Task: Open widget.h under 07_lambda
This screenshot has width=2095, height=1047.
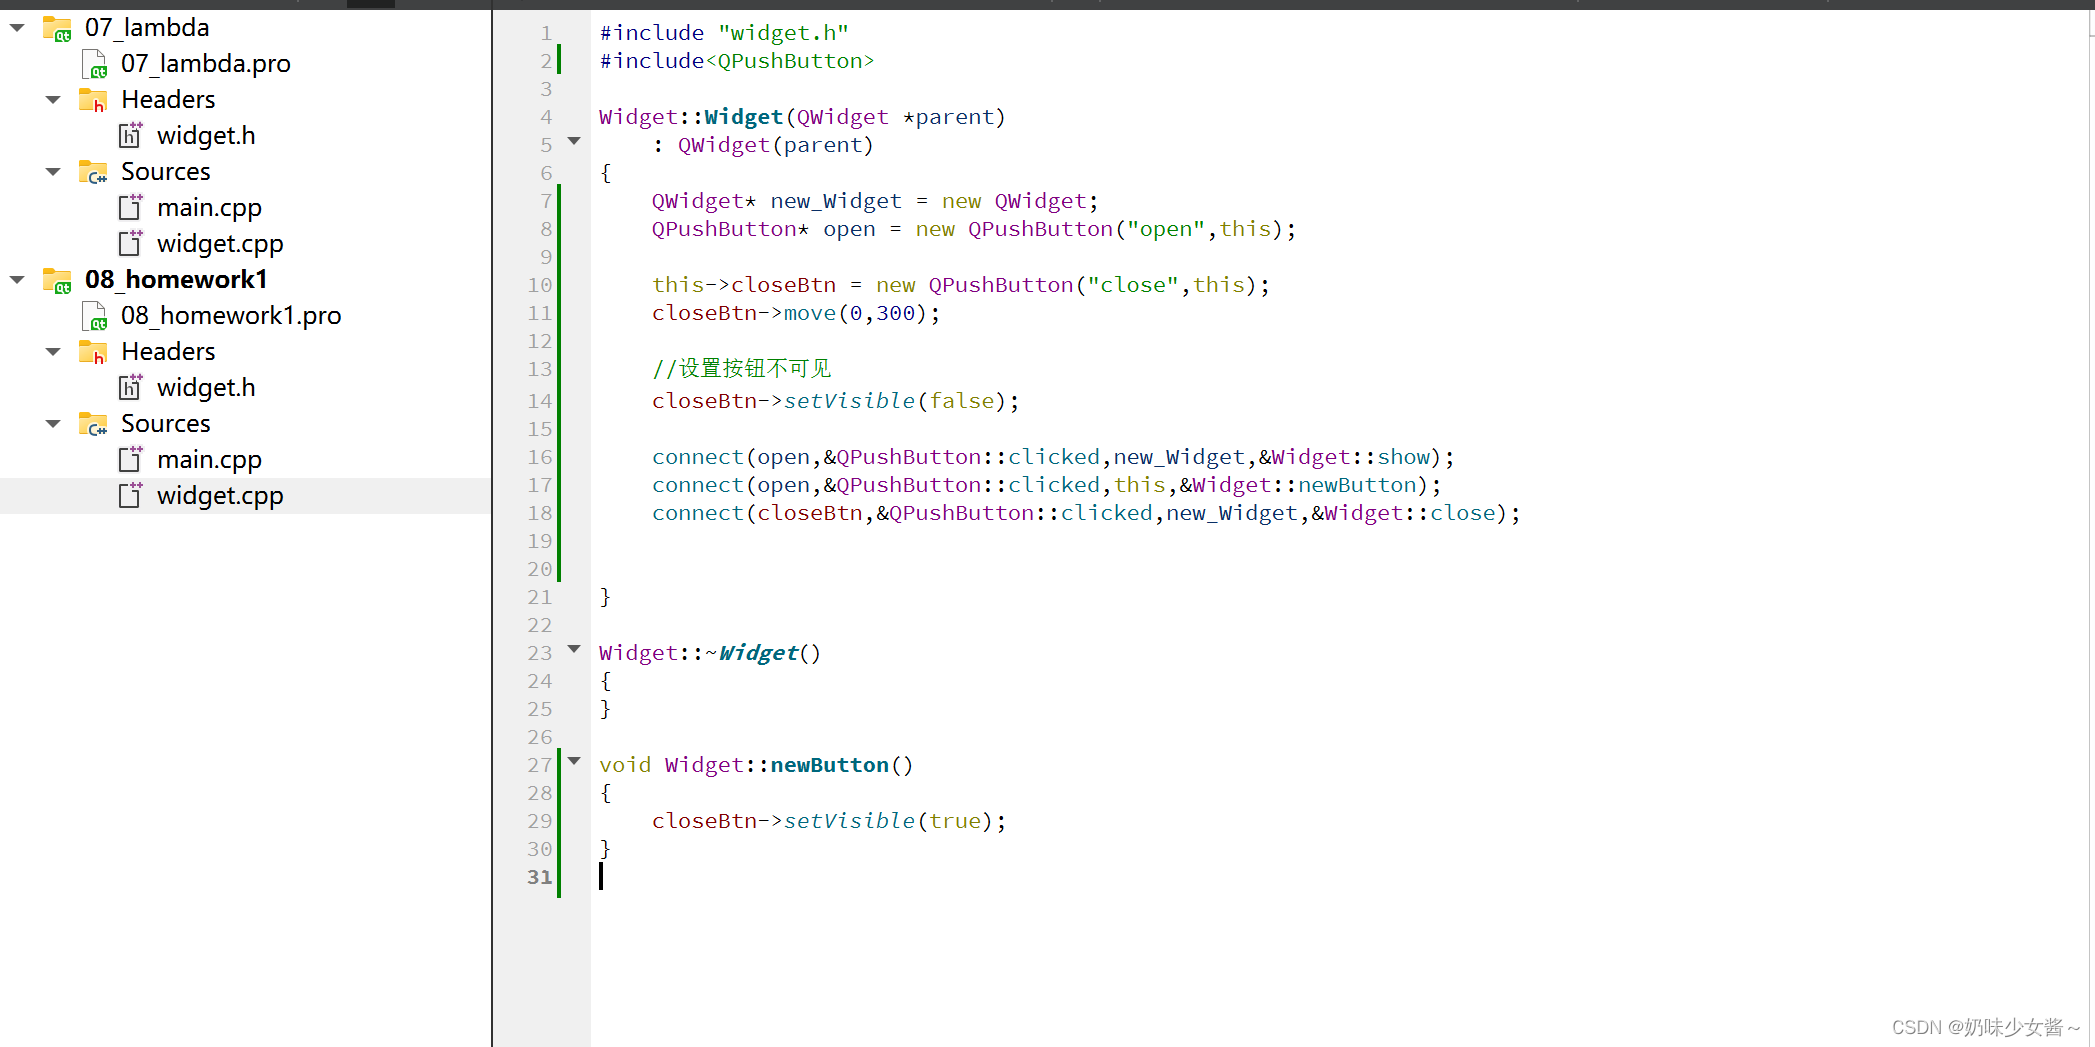Action: 206,136
